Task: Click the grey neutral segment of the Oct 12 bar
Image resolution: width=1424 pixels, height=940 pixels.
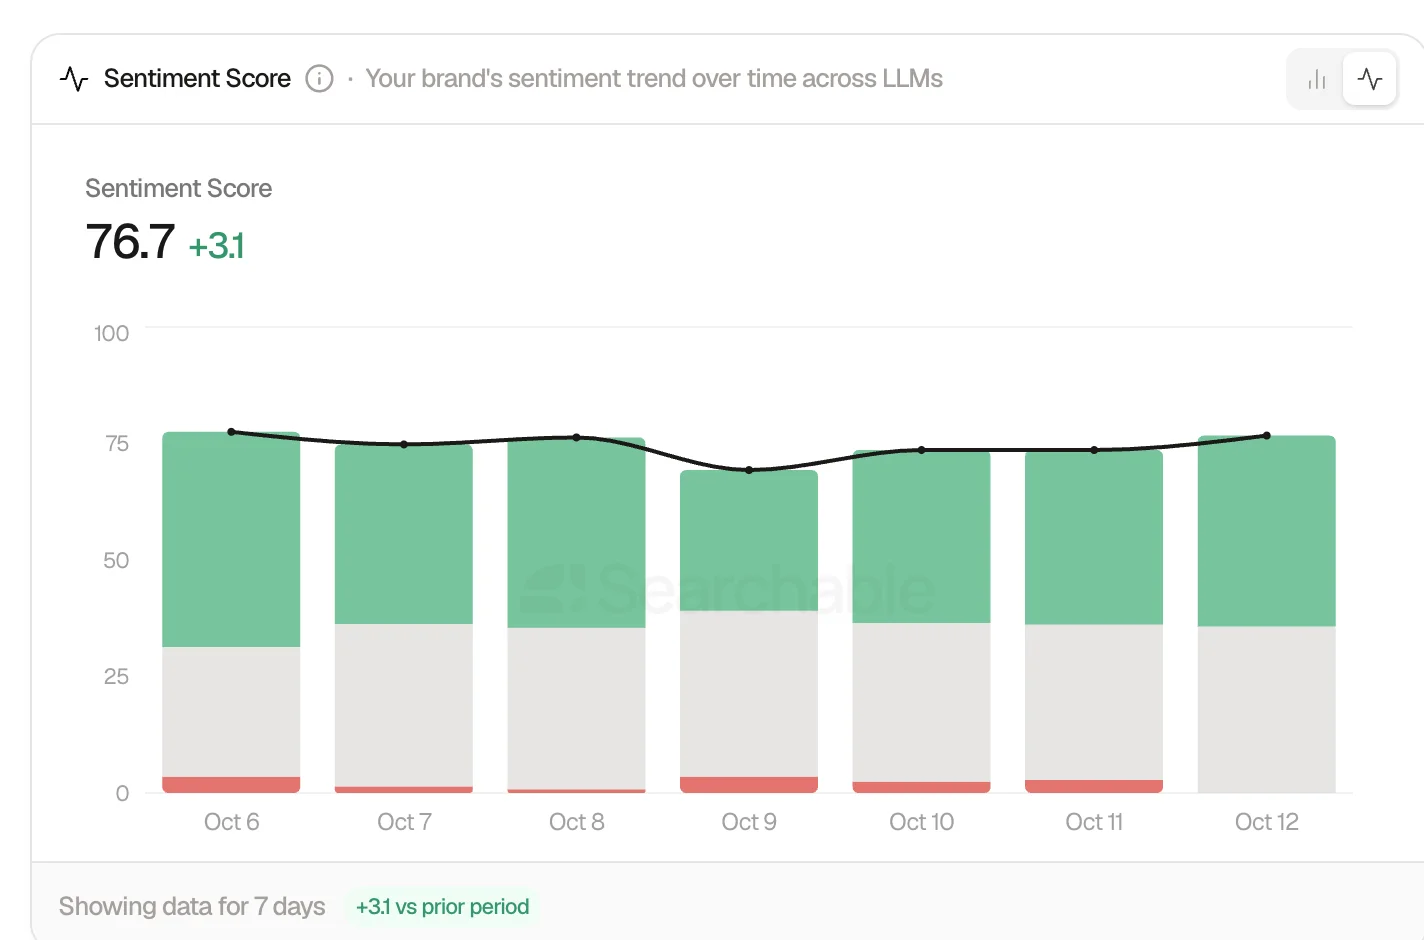Action: [1267, 709]
